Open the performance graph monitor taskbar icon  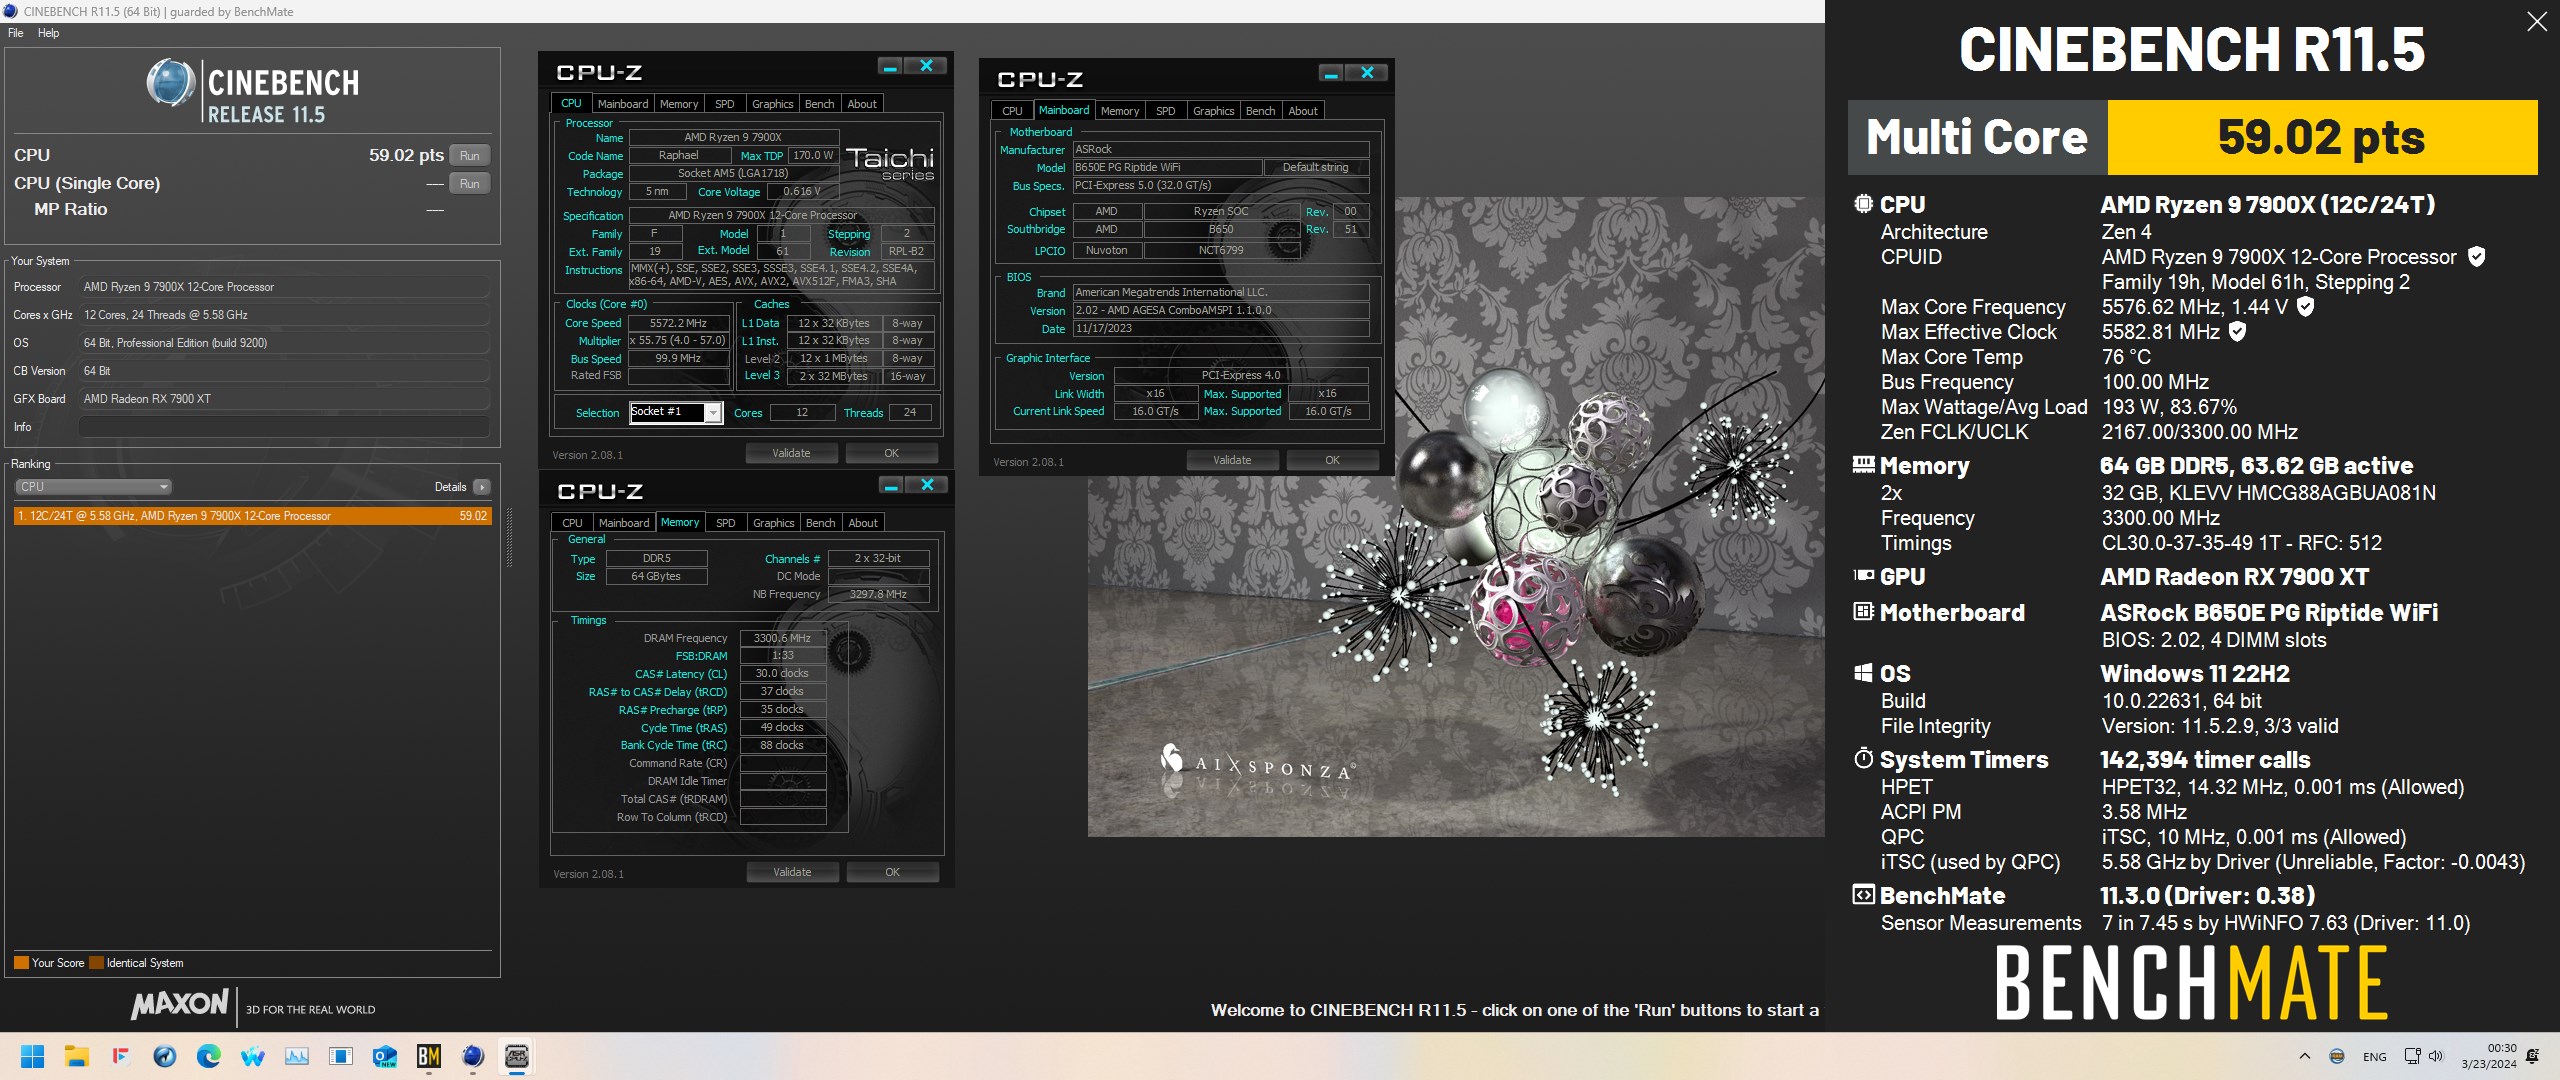tap(297, 1056)
